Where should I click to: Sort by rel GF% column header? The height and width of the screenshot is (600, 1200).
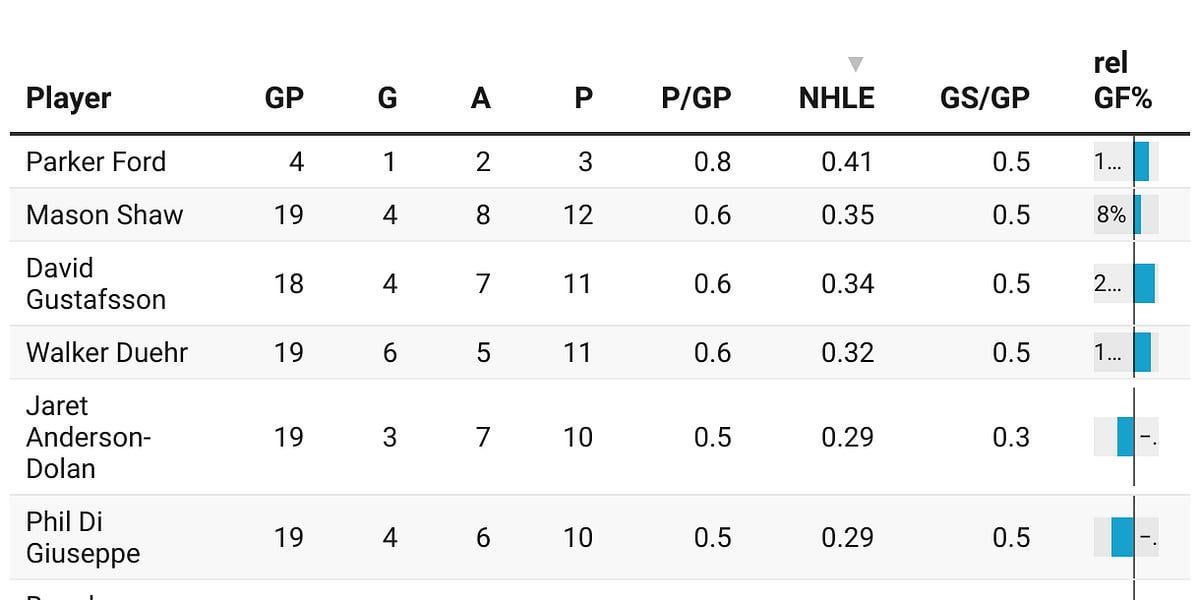click(1123, 81)
